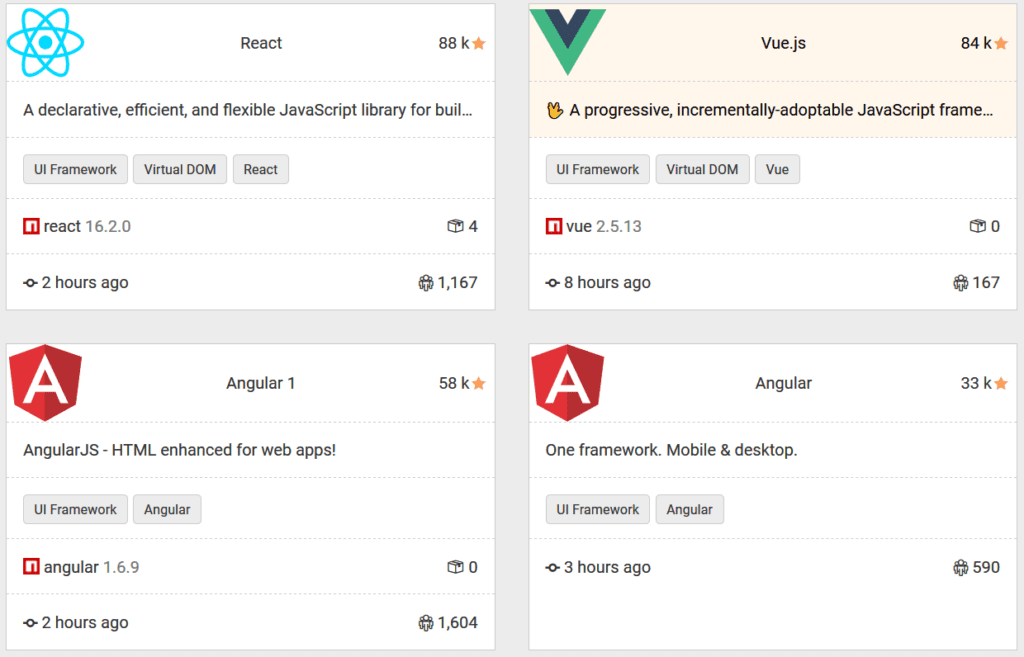Viewport: 1024px width, 657px height.
Task: Click the package box icon in Vue.js card
Action: (978, 226)
